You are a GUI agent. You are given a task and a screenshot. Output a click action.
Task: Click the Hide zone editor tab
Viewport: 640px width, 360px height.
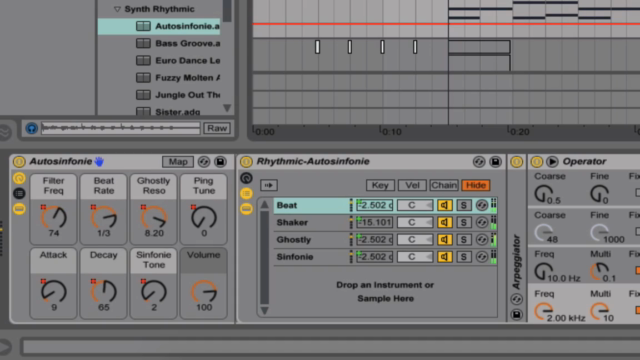pyautogui.click(x=476, y=185)
